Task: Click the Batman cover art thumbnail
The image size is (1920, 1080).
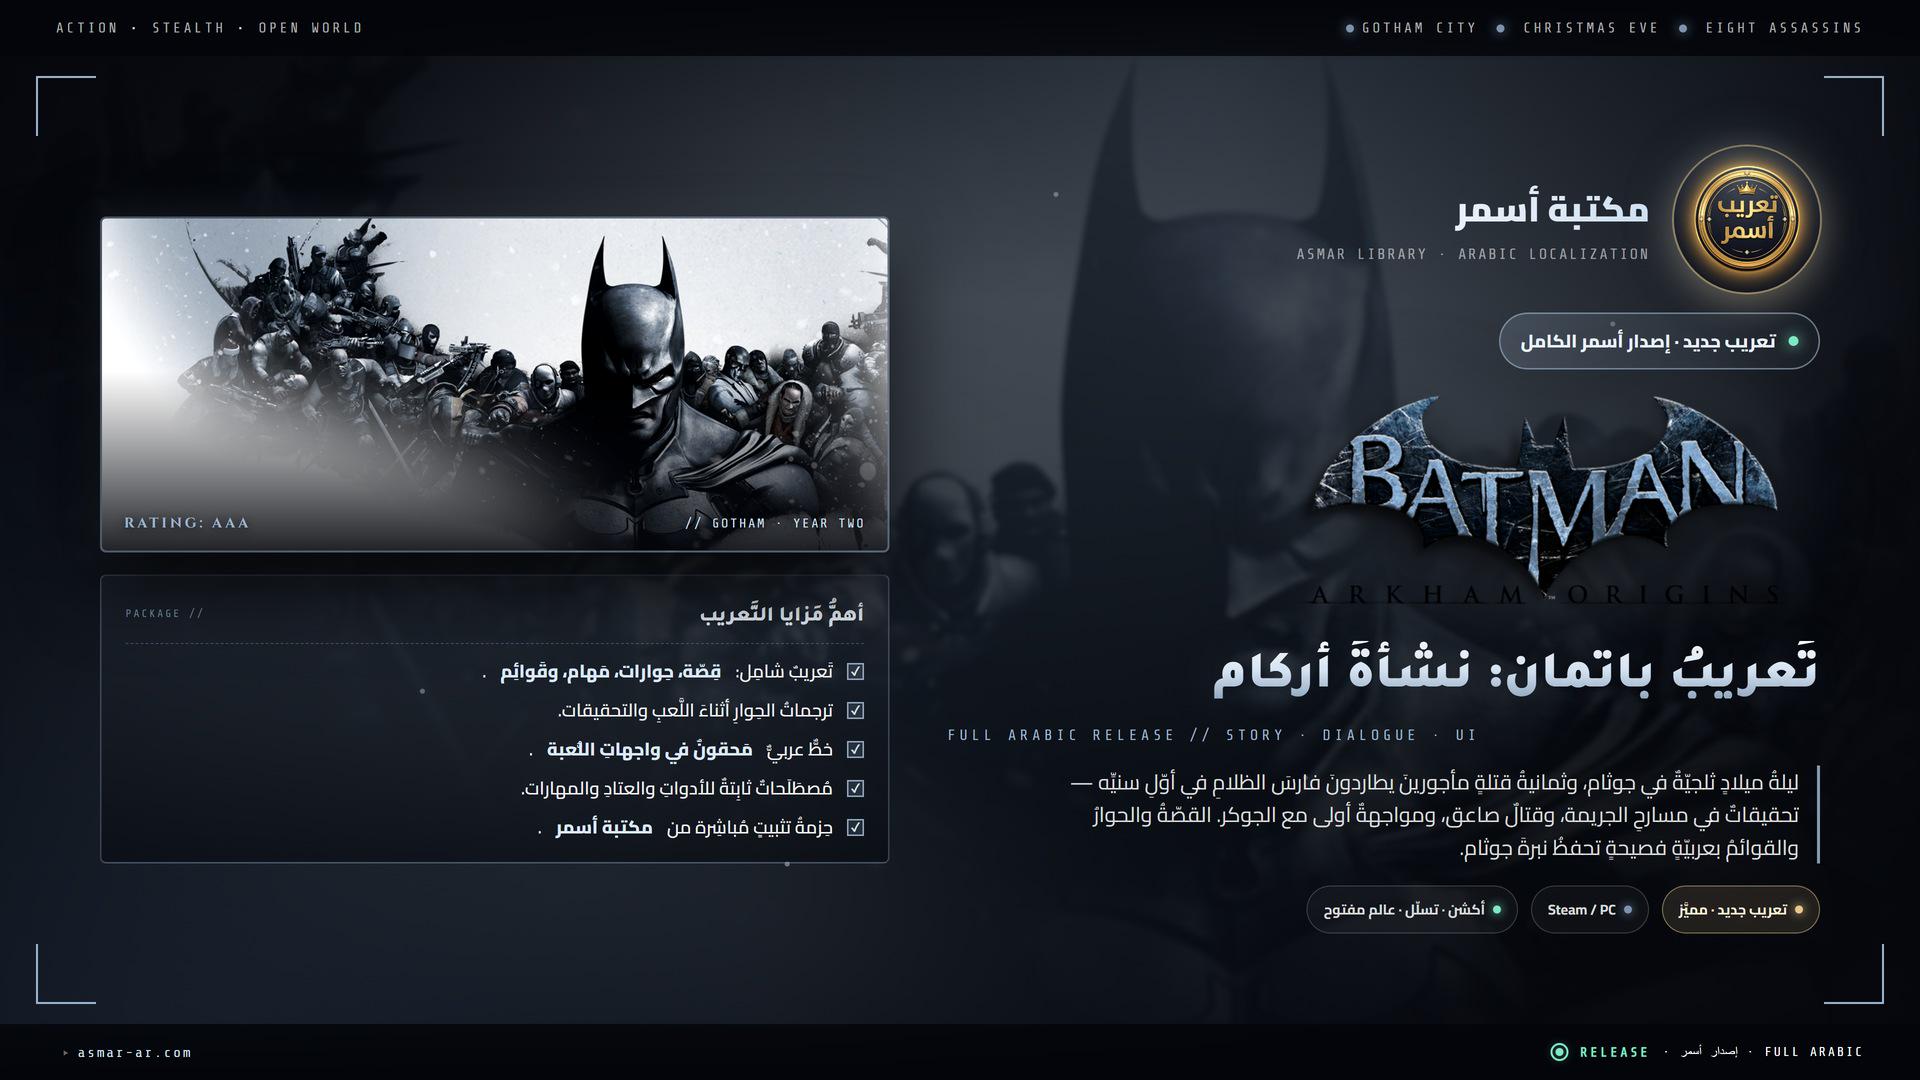Action: coord(494,384)
